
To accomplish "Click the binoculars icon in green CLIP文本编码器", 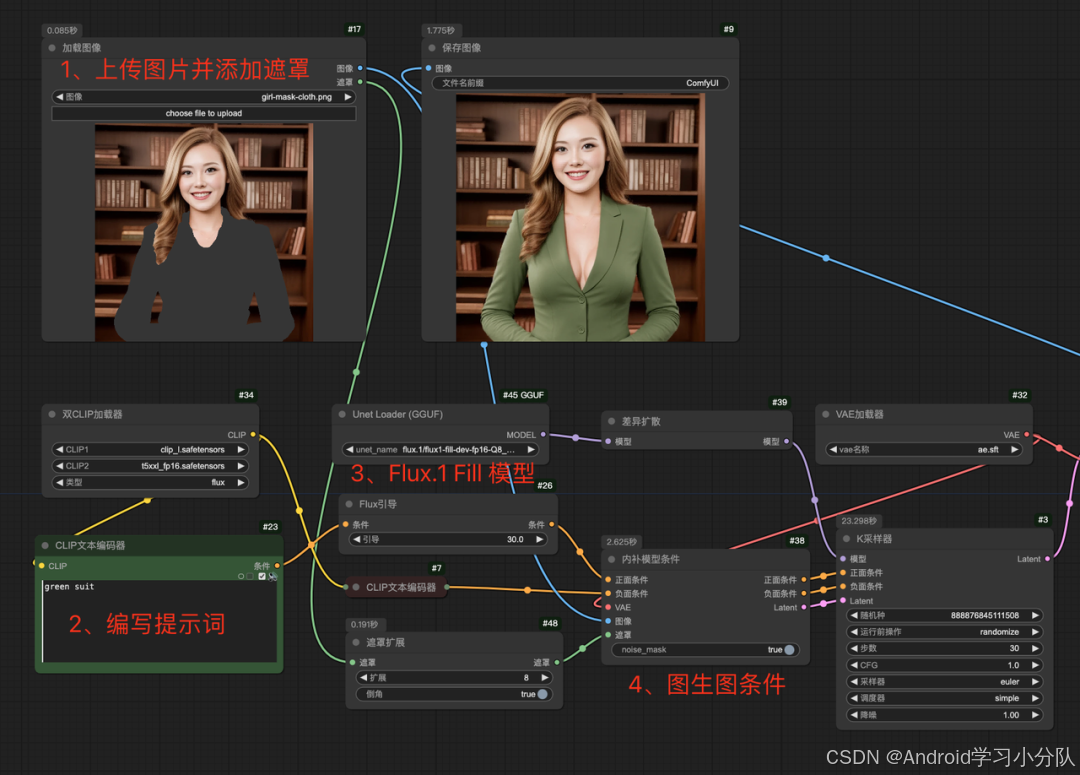I will point(273,576).
